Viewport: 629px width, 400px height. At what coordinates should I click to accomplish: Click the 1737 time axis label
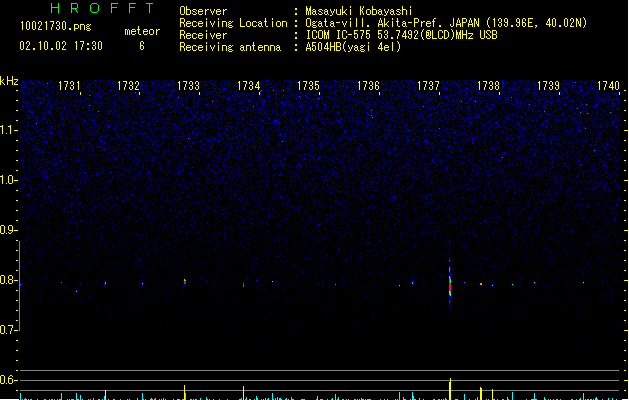[x=428, y=86]
